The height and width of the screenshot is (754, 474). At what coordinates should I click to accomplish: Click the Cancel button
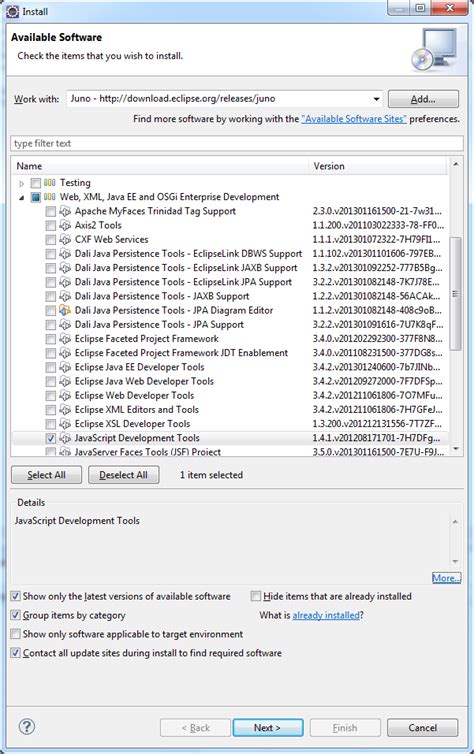423,728
